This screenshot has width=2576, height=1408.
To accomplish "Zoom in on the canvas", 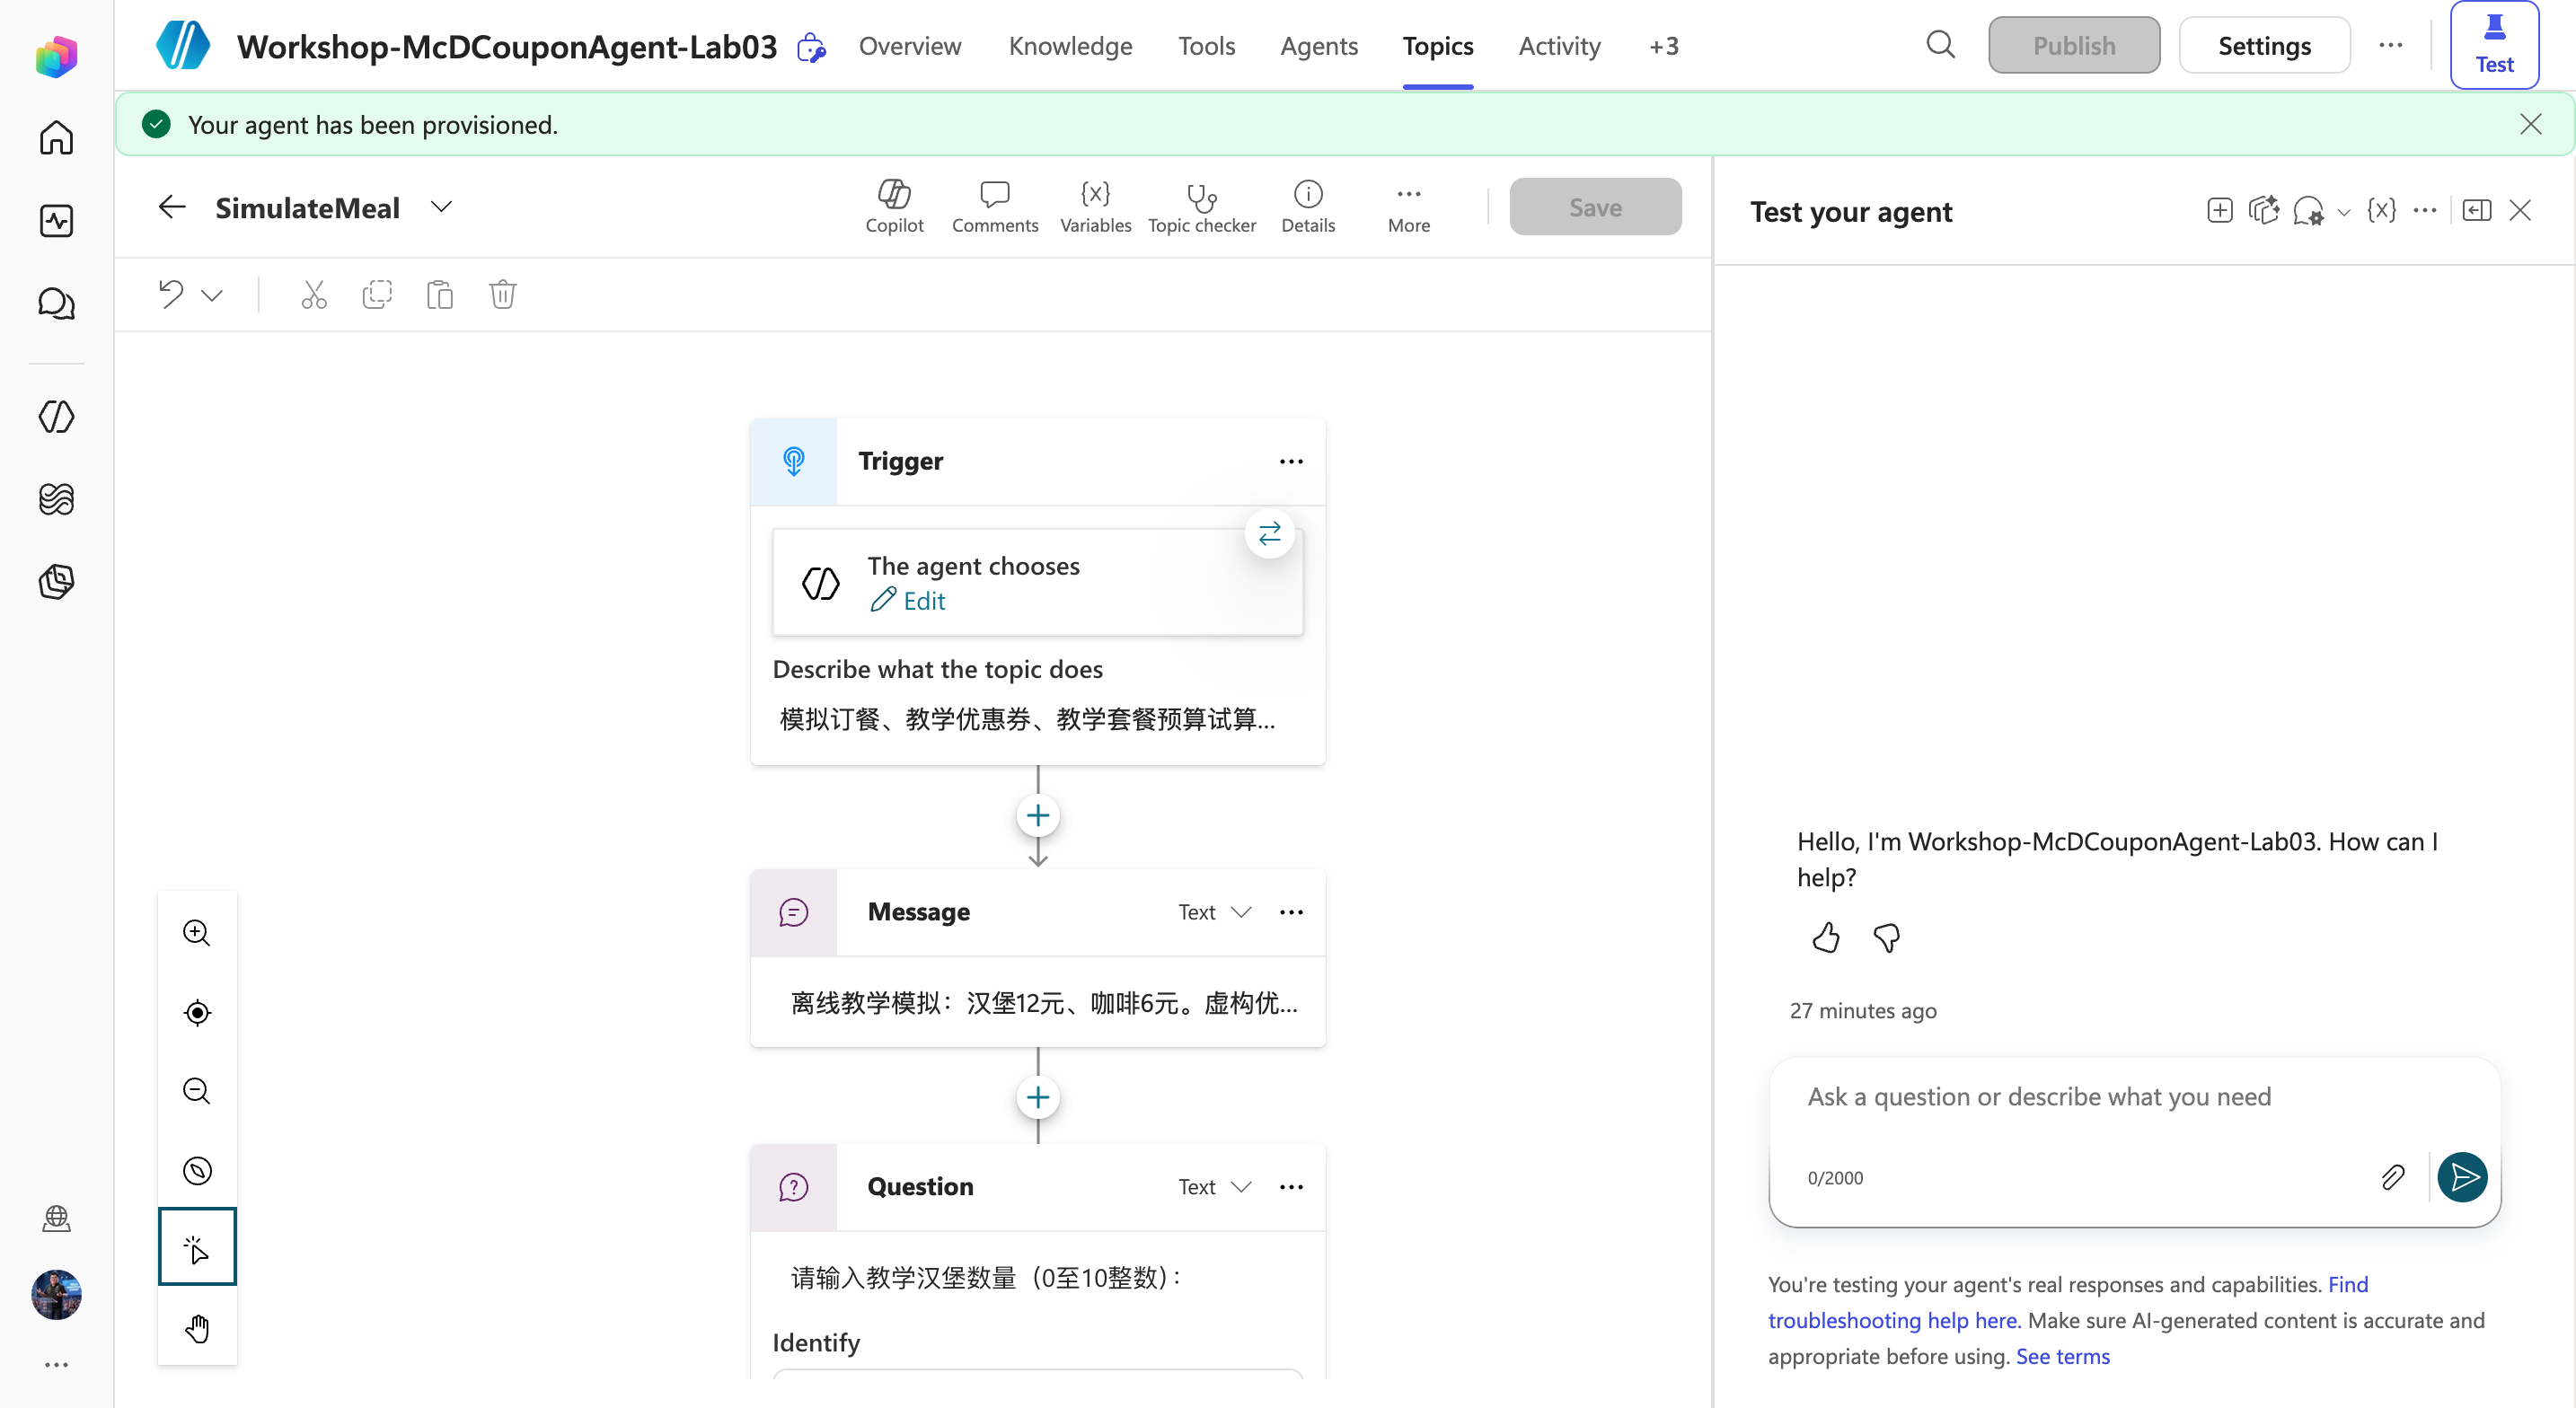I will (x=197, y=933).
